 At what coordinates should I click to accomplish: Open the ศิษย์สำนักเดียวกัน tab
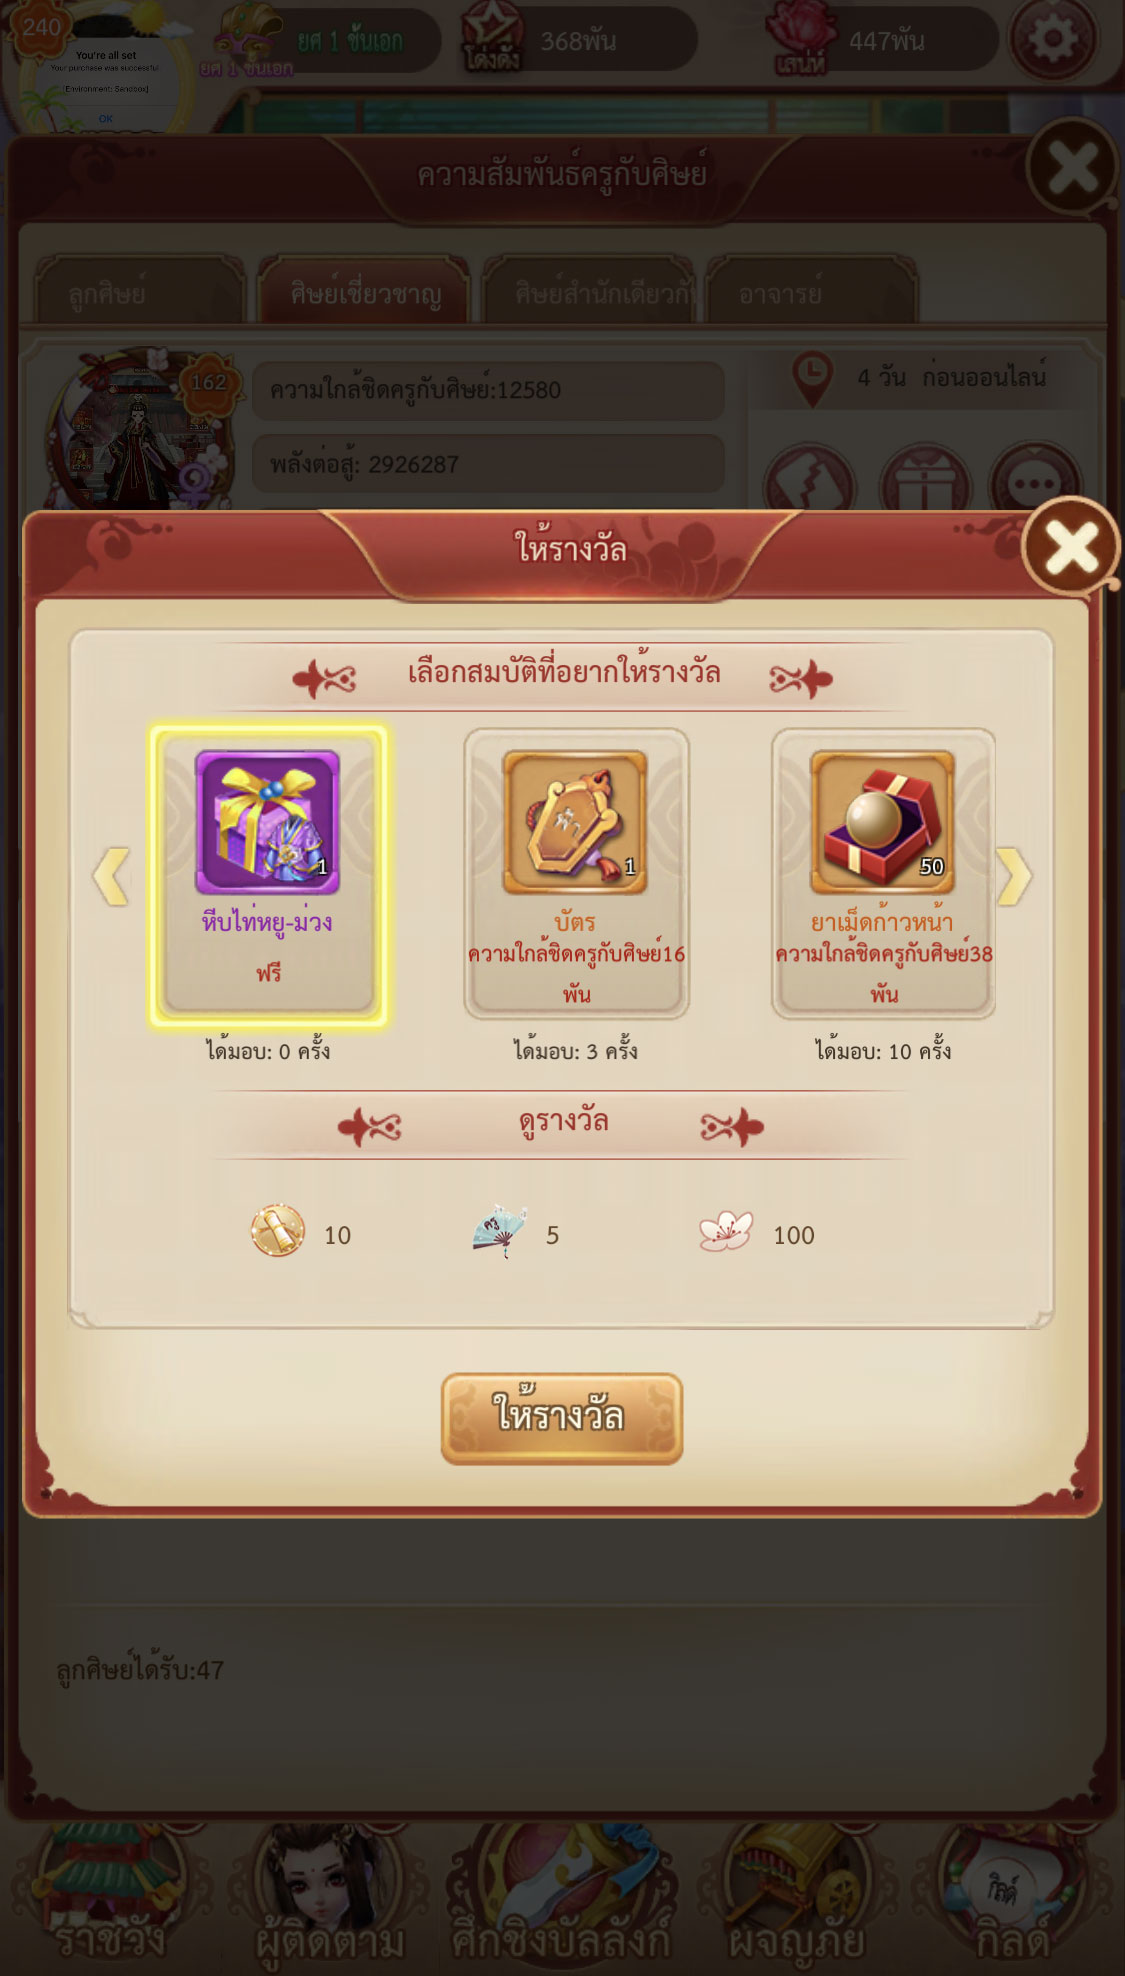coord(588,293)
